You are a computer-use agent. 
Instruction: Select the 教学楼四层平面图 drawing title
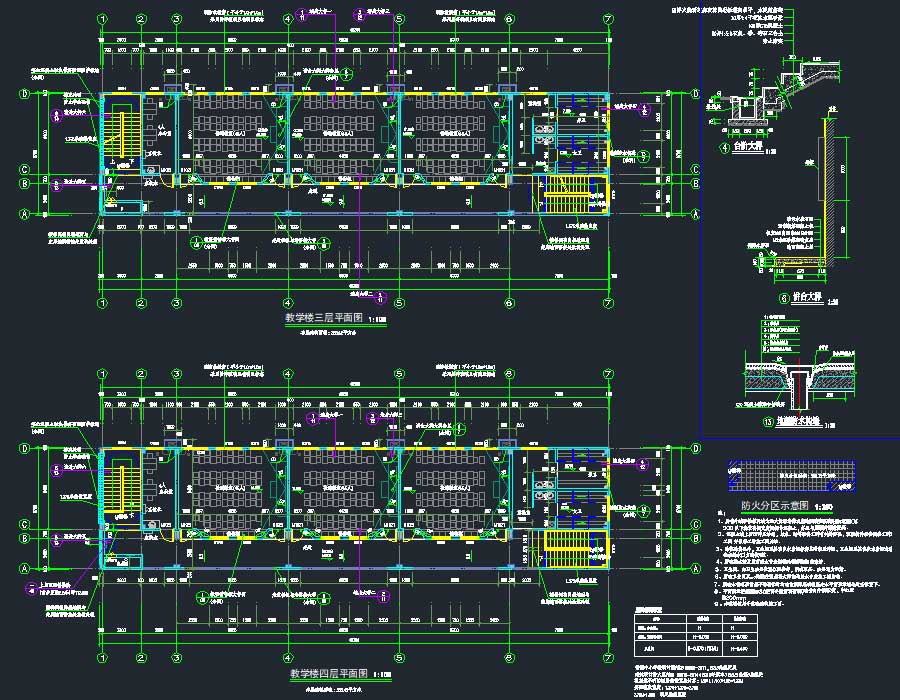click(329, 674)
